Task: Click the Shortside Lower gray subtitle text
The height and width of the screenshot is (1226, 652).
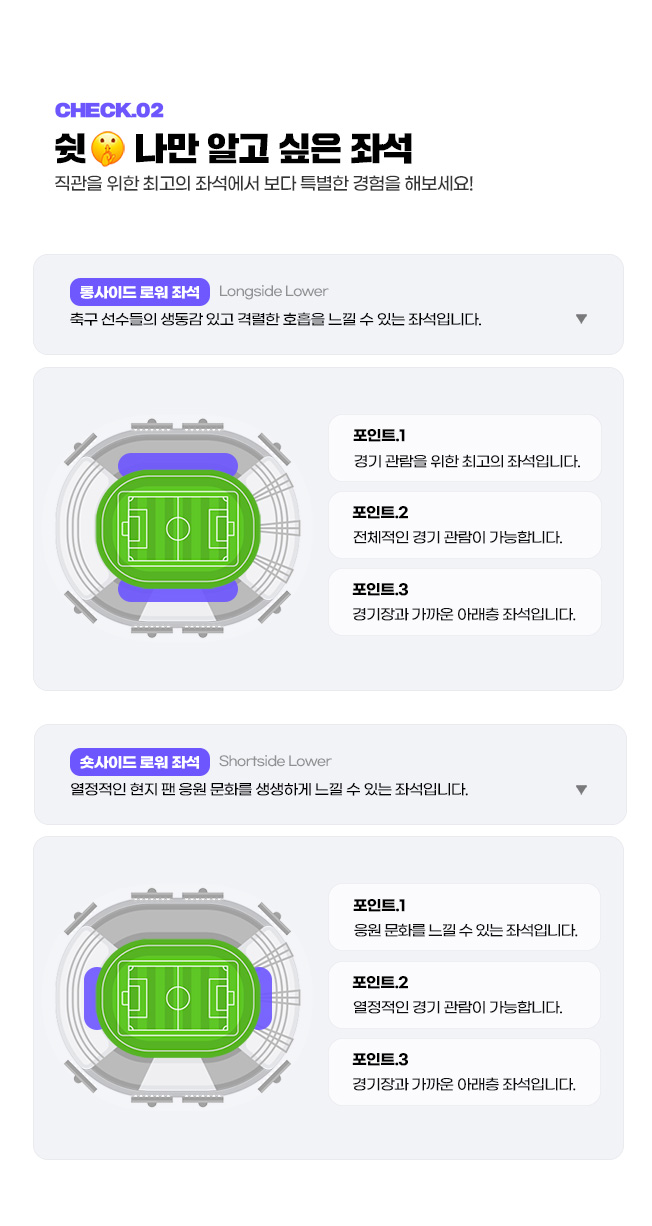Action: pyautogui.click(x=275, y=762)
